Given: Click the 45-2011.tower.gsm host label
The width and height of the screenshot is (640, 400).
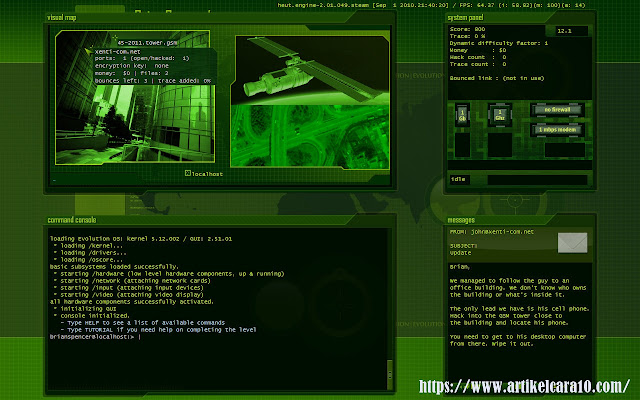Looking at the screenshot, I should point(147,42).
